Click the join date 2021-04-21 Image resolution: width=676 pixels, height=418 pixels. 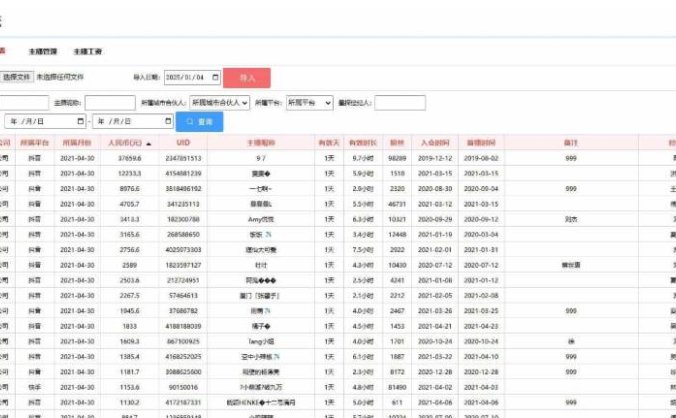[435, 326]
